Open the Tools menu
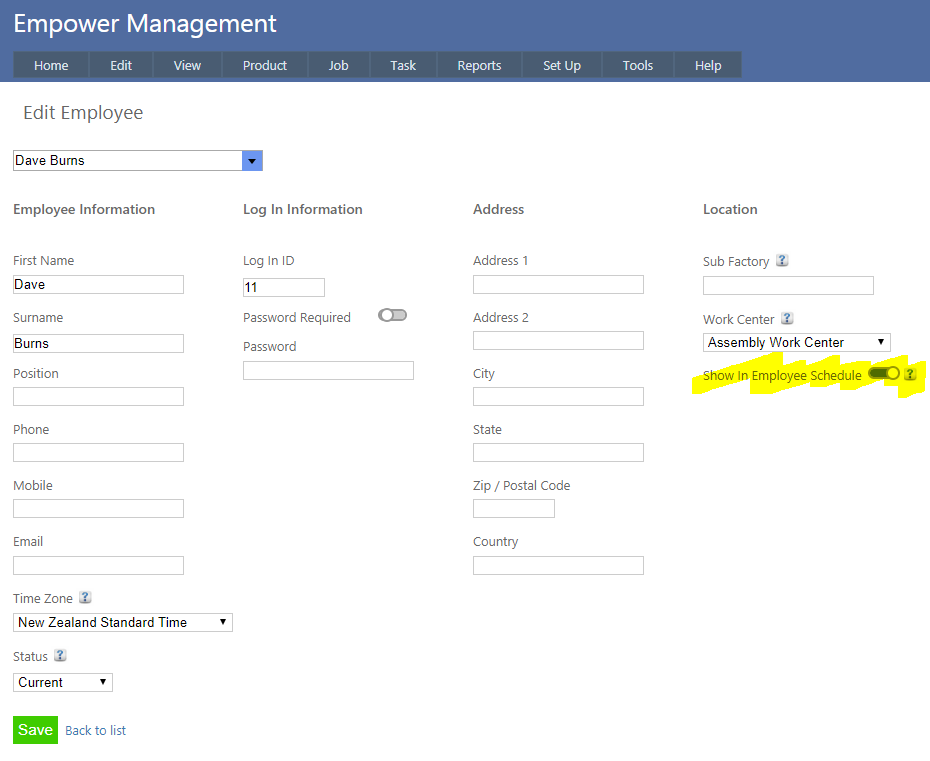Screen dimensions: 930x761 [x=637, y=65]
